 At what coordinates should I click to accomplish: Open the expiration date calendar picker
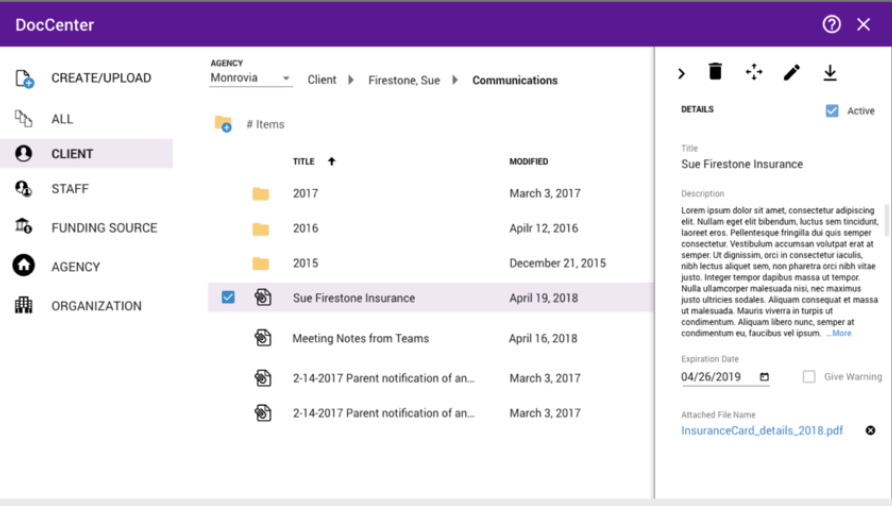tap(765, 377)
